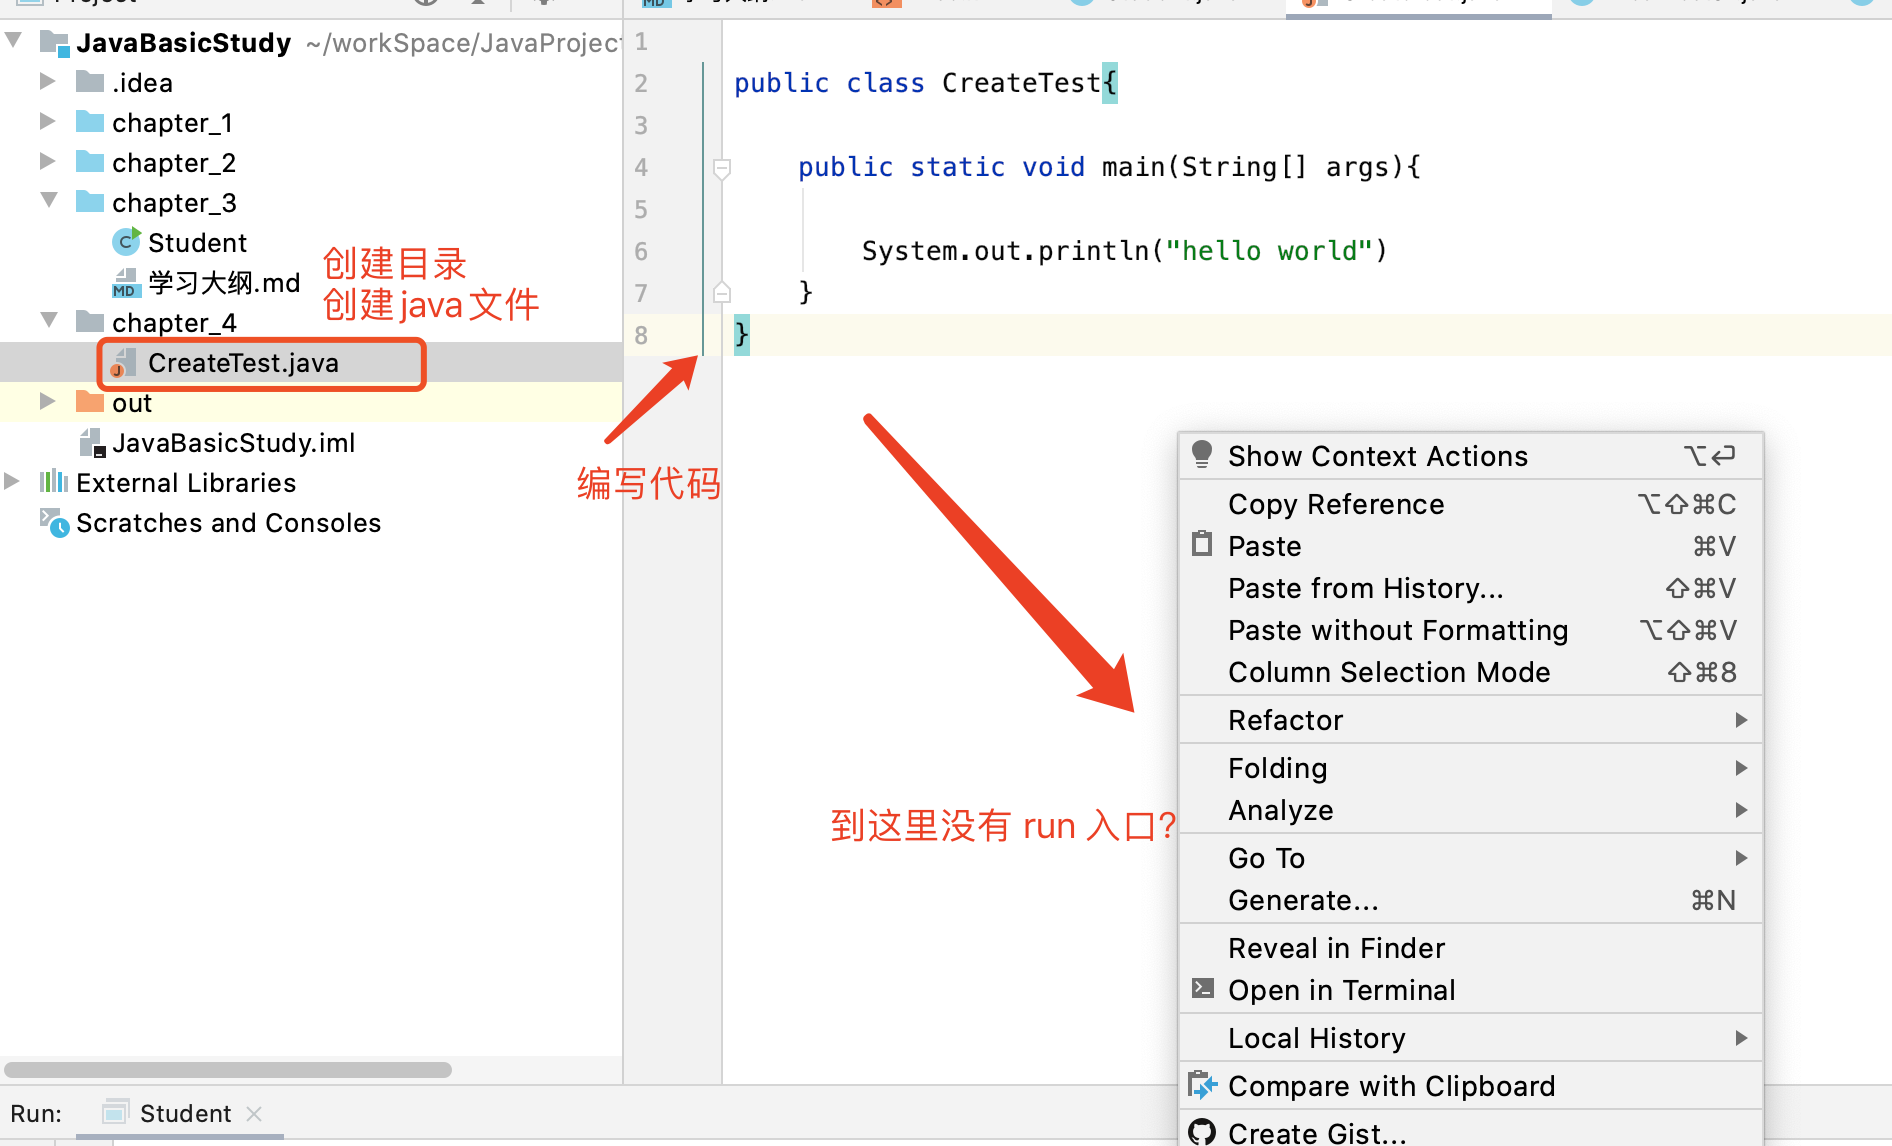
Task: Choose Paste from History menu item
Action: (1470, 588)
